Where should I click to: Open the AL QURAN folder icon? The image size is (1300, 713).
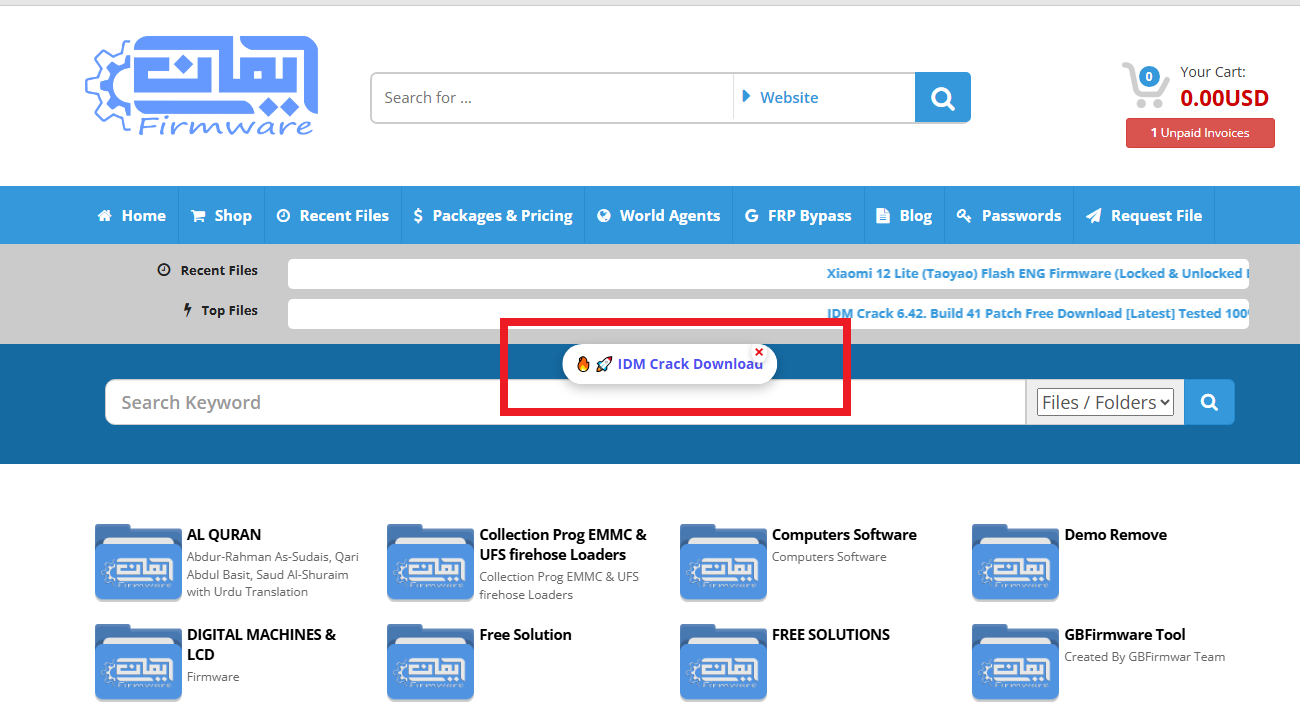(138, 562)
